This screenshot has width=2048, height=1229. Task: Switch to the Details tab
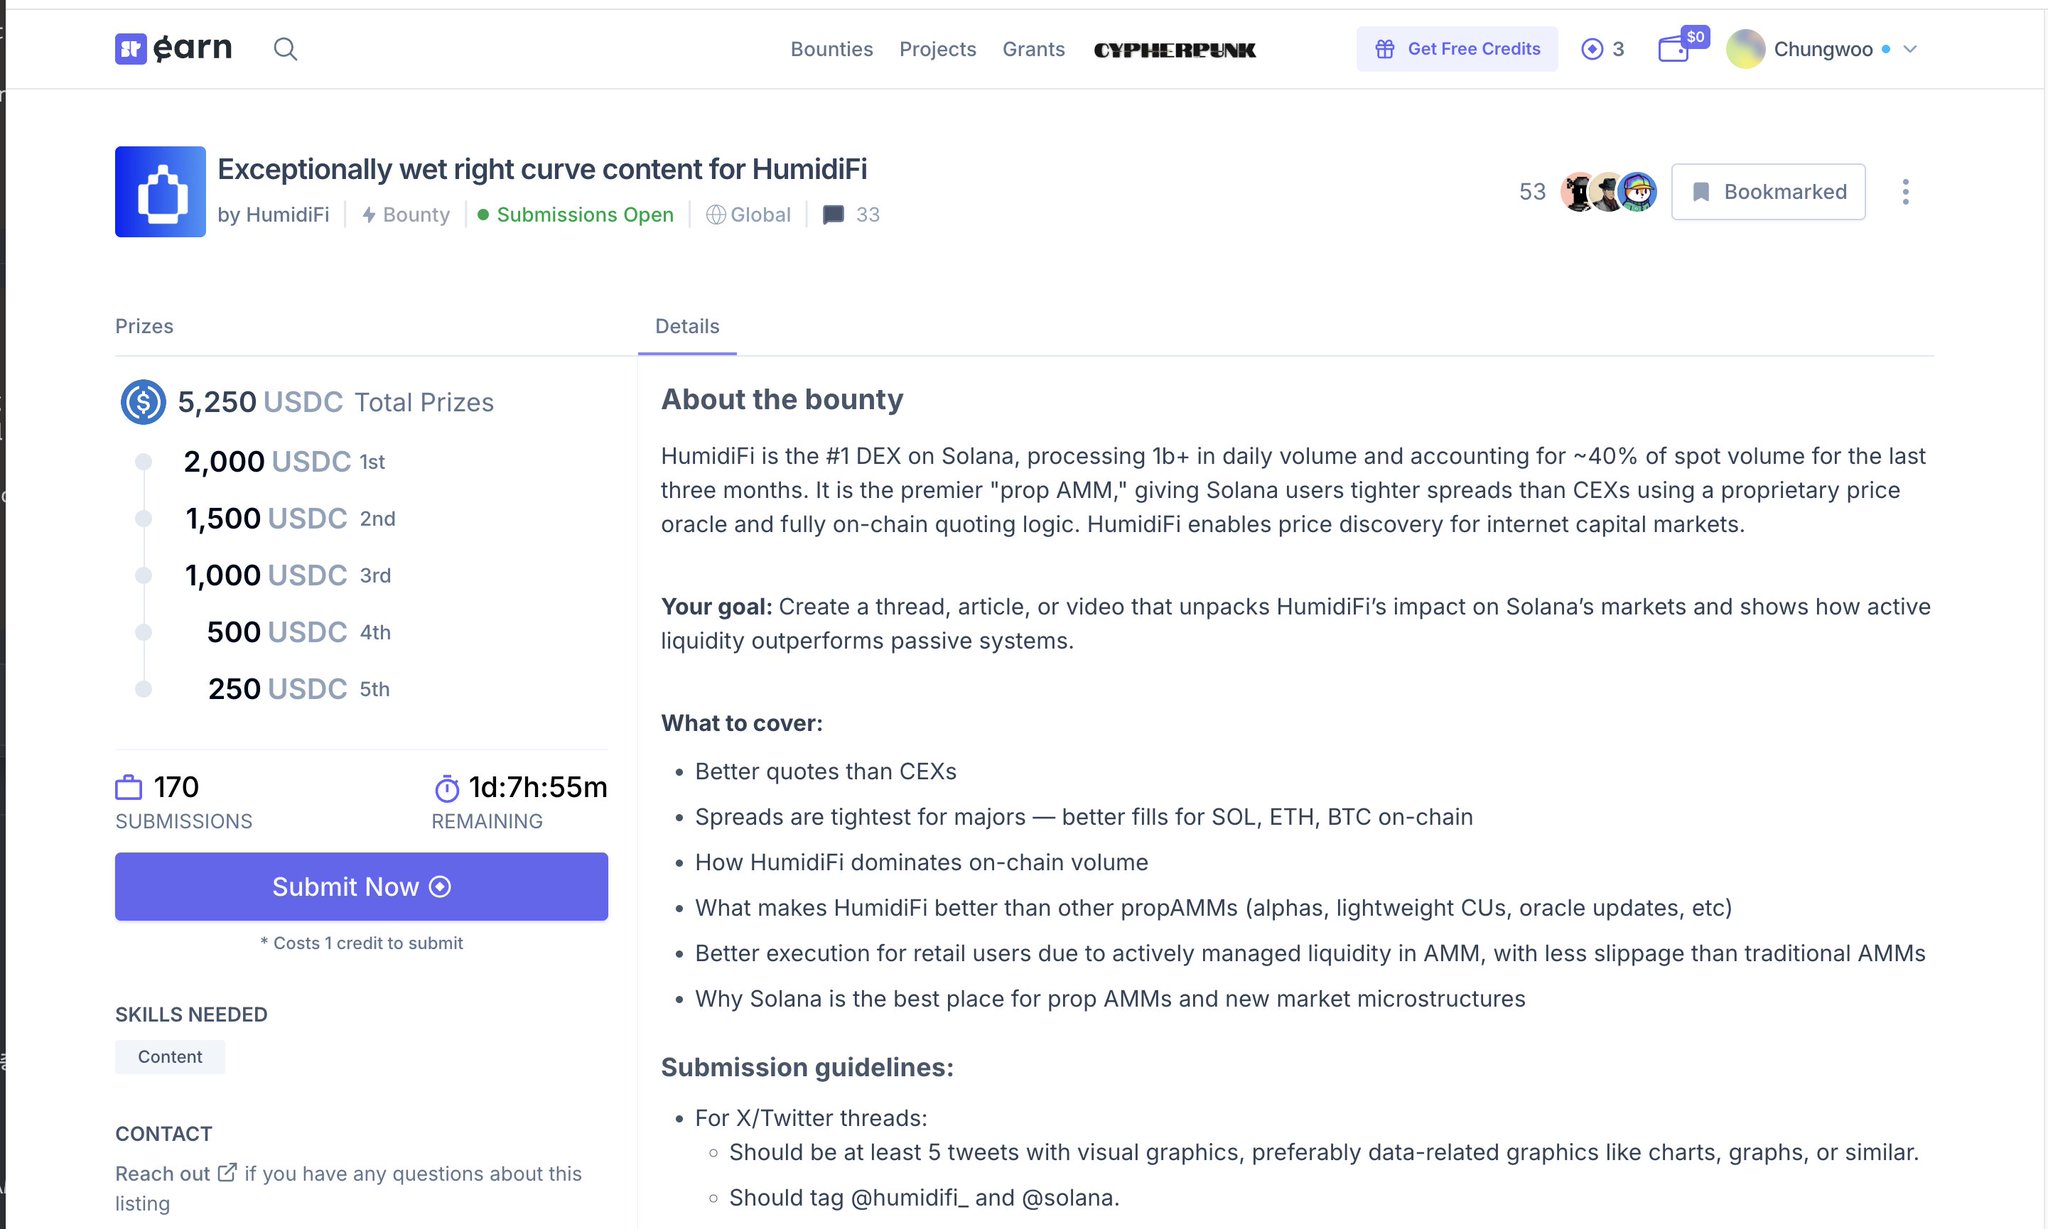[687, 326]
